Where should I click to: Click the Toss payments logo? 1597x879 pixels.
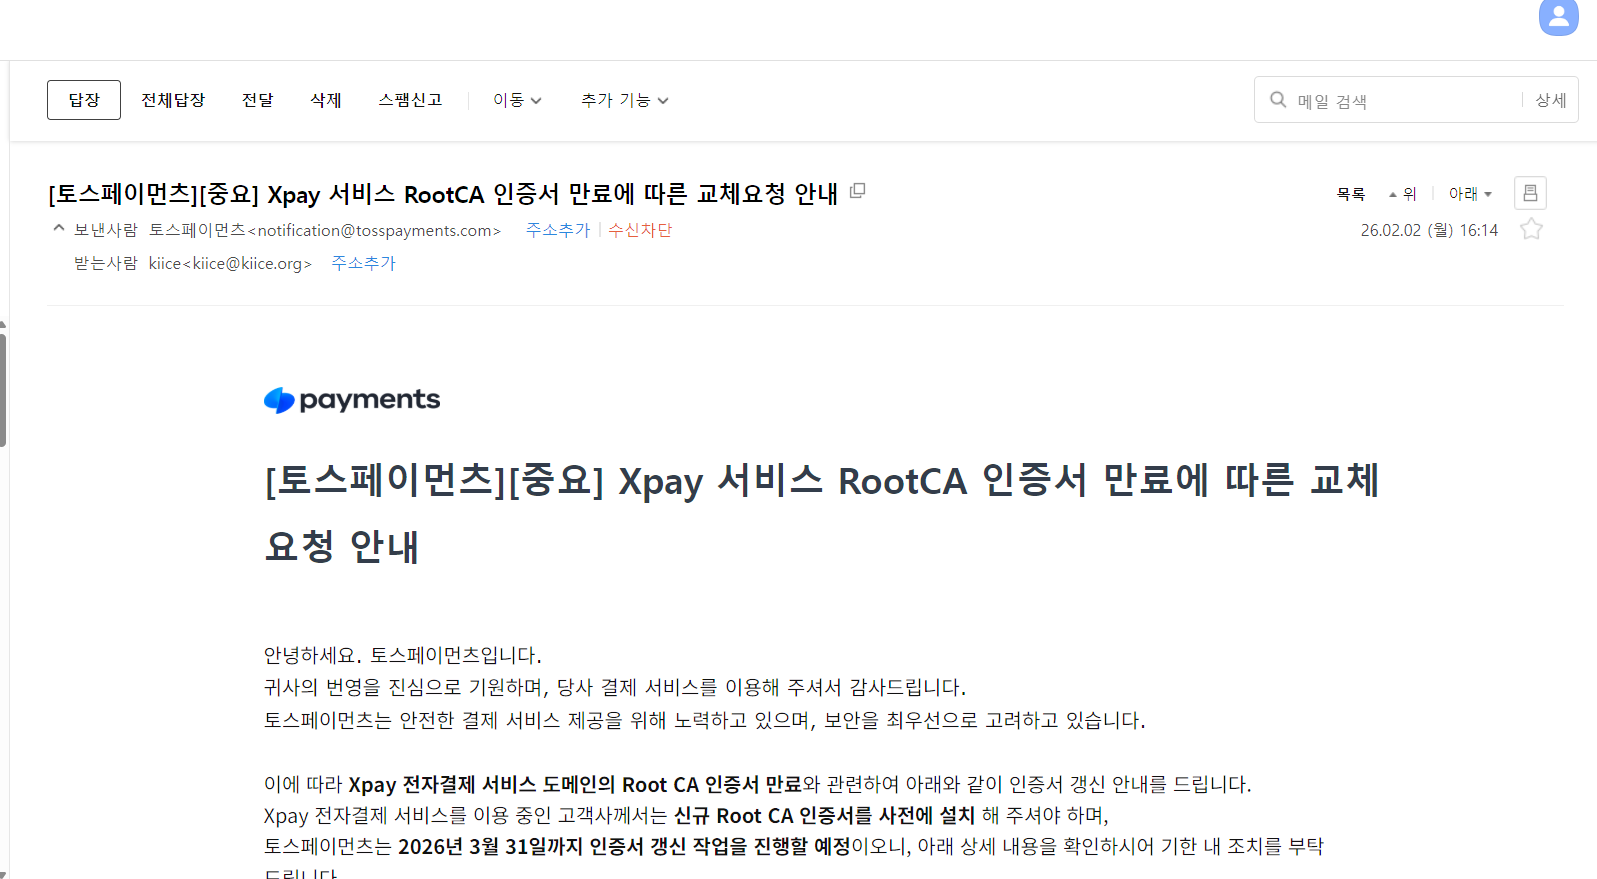(352, 400)
